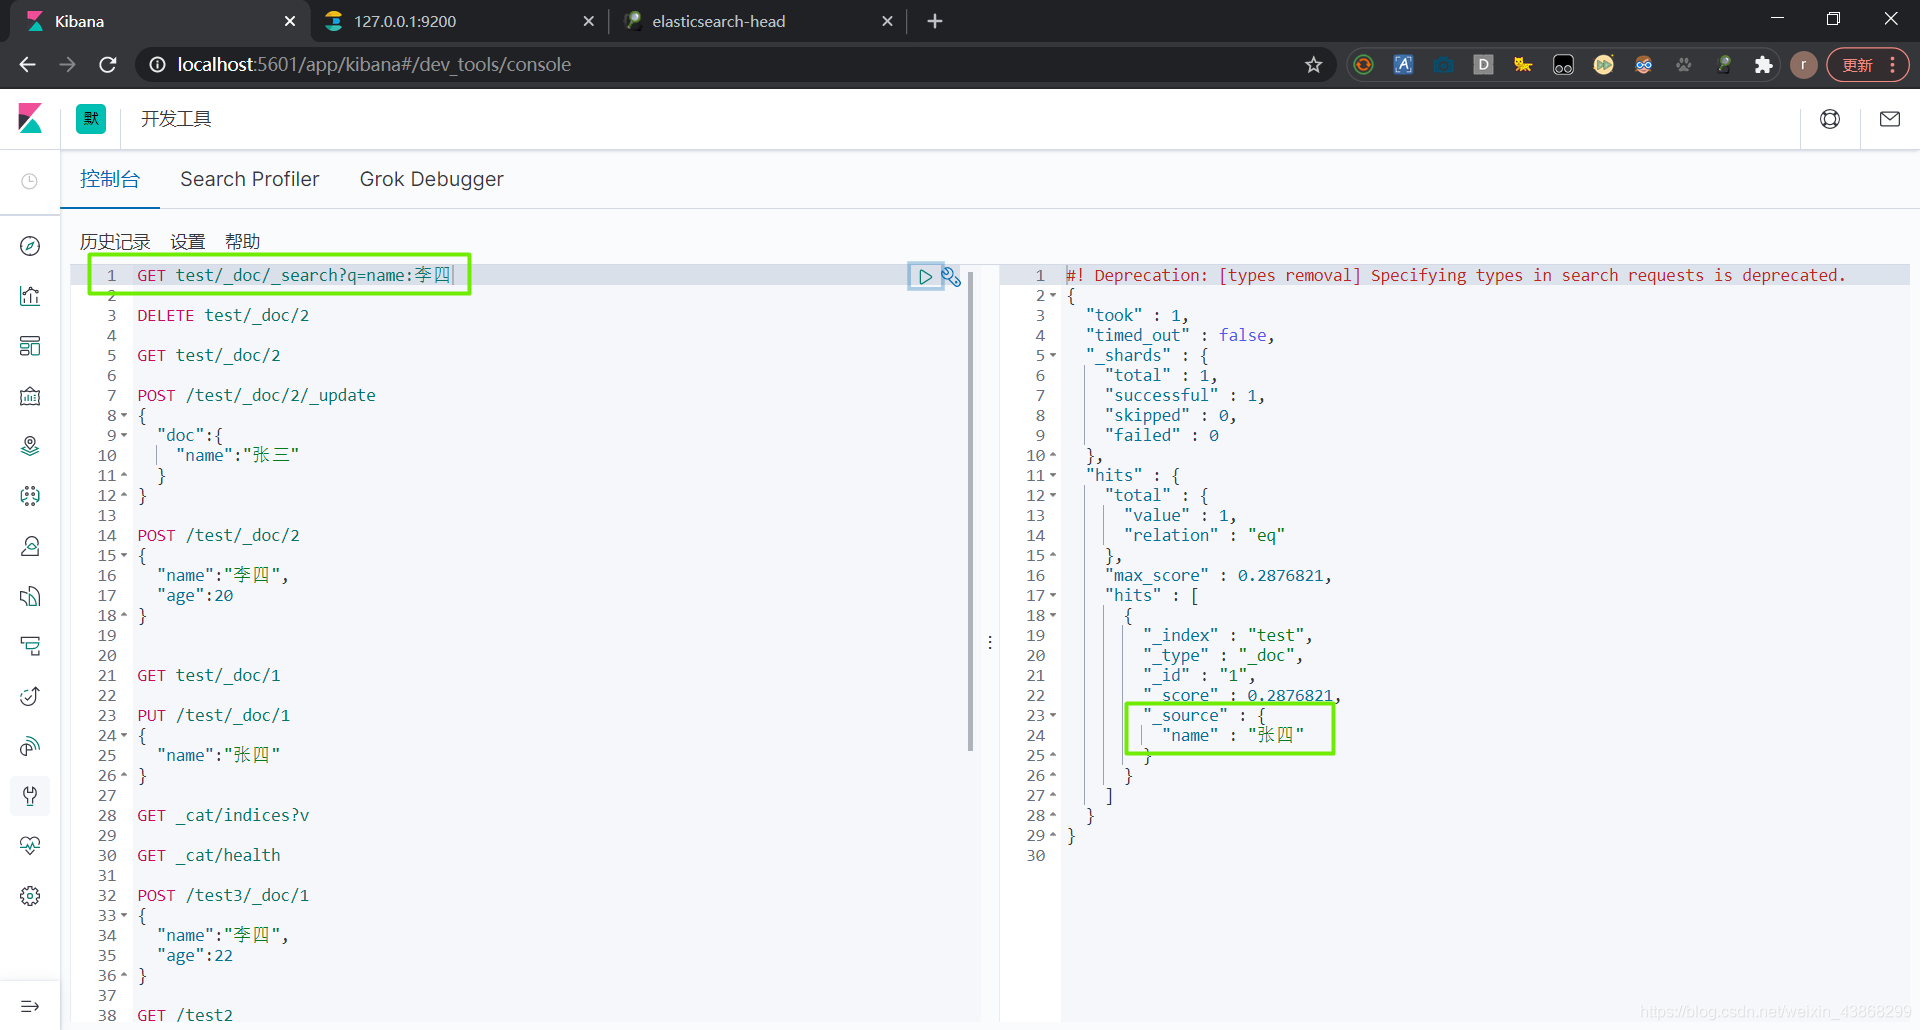
Task: Collapse request block at editor line 8
Action: [124, 416]
